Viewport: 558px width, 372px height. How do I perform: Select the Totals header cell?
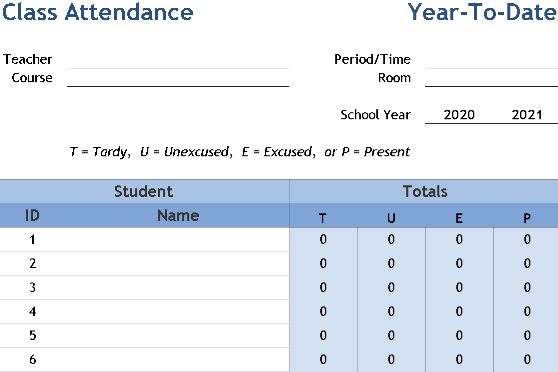(x=424, y=192)
